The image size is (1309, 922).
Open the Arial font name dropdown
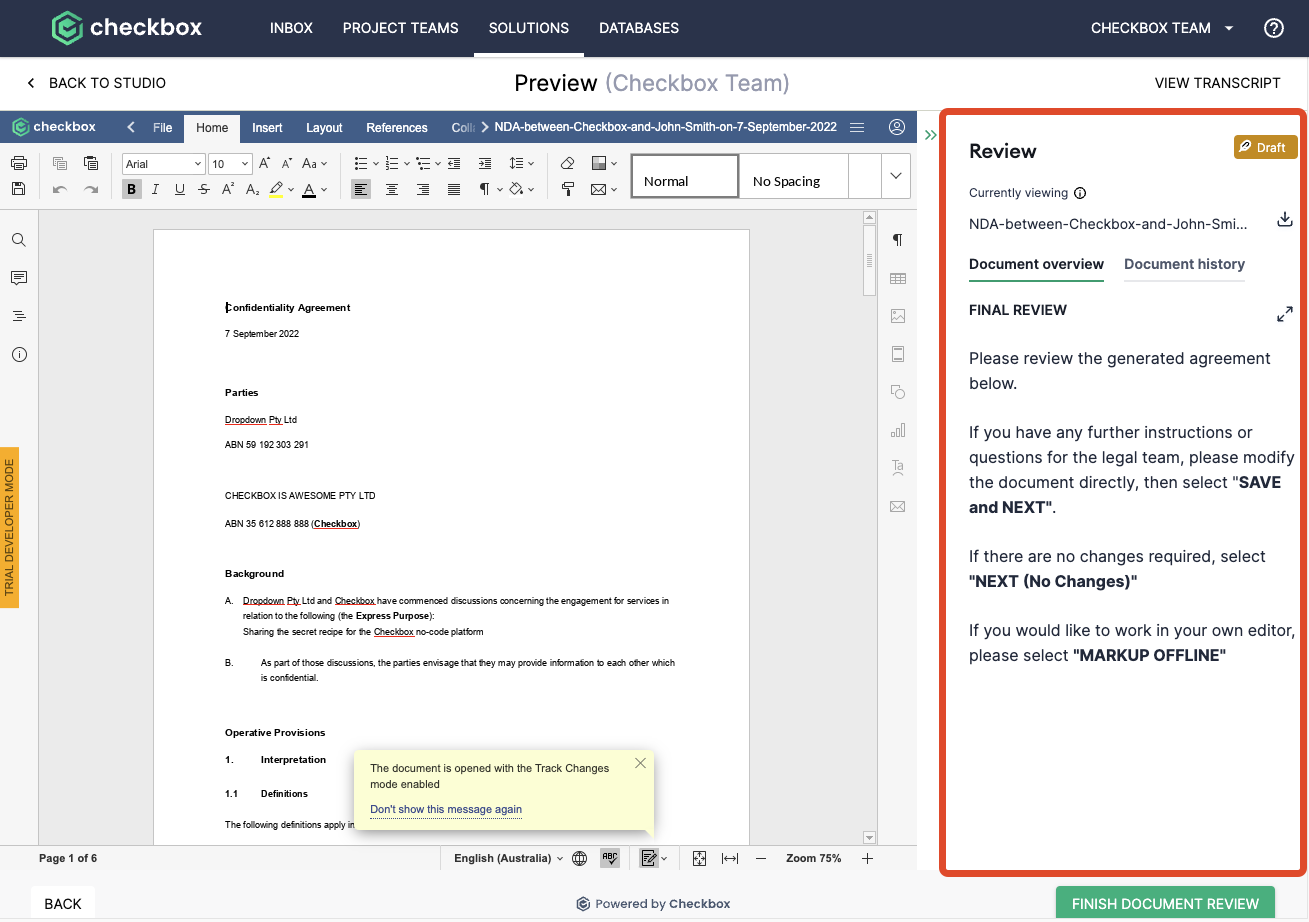pyautogui.click(x=196, y=163)
